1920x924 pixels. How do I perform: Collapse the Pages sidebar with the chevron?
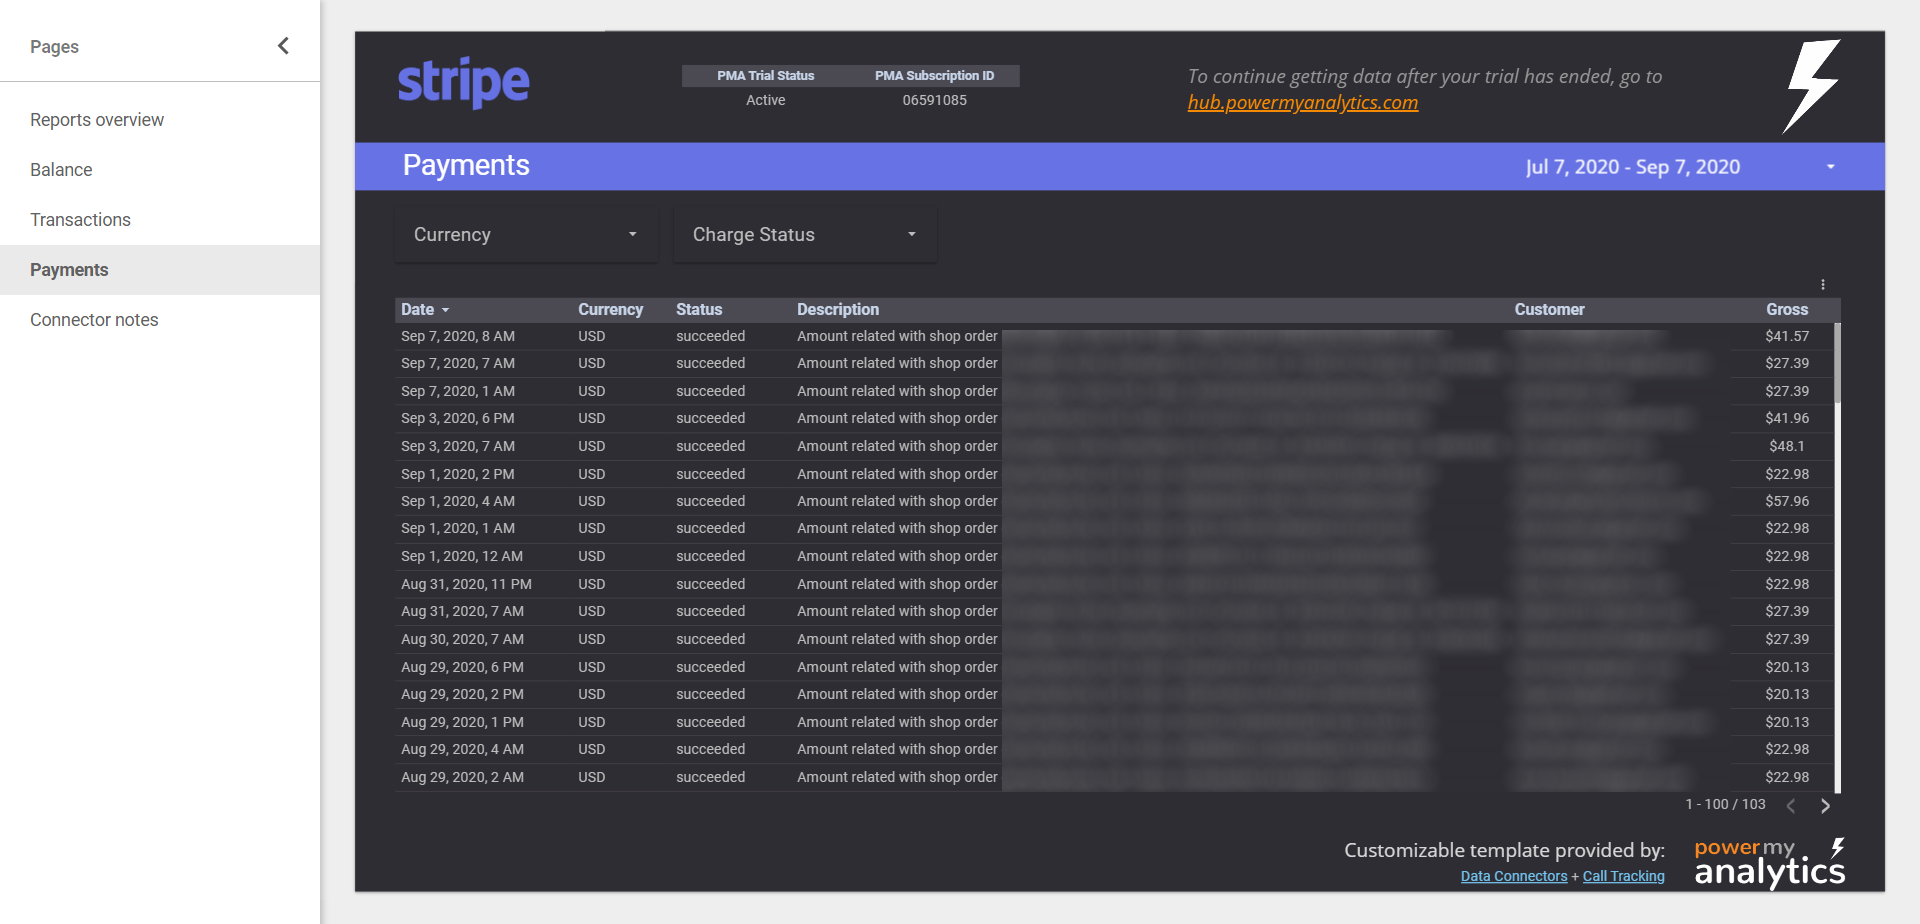[283, 46]
